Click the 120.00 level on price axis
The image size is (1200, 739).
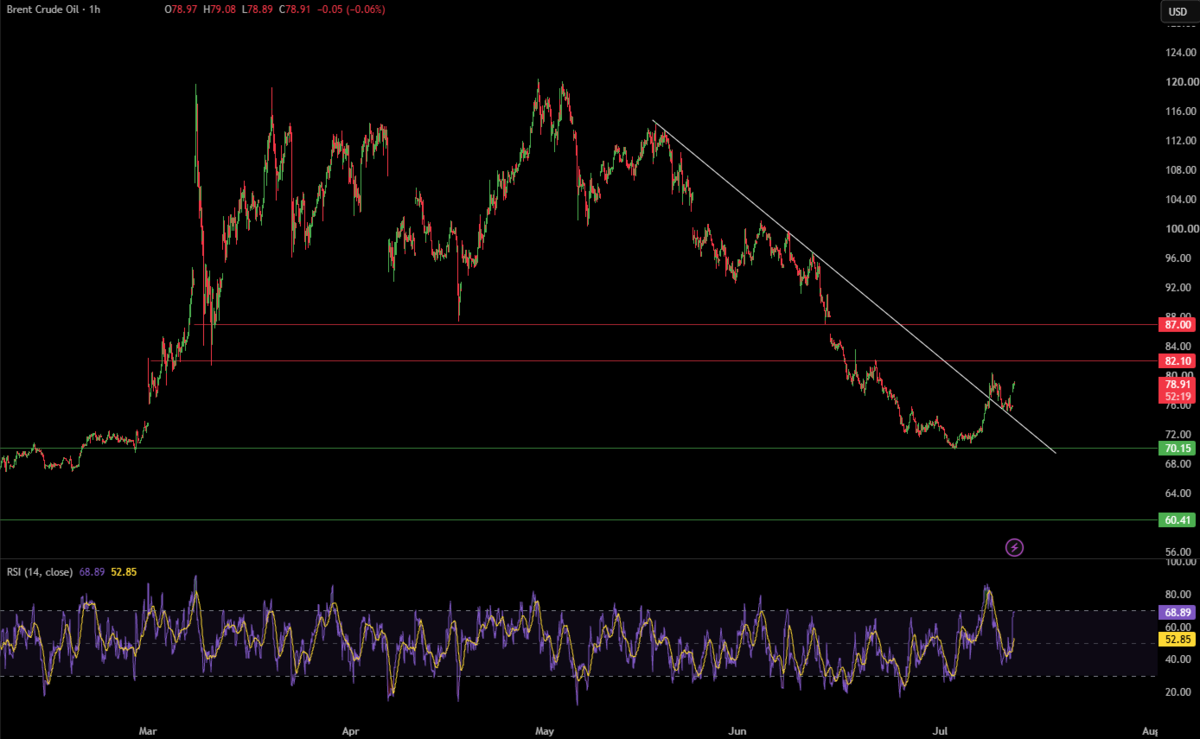click(1181, 81)
